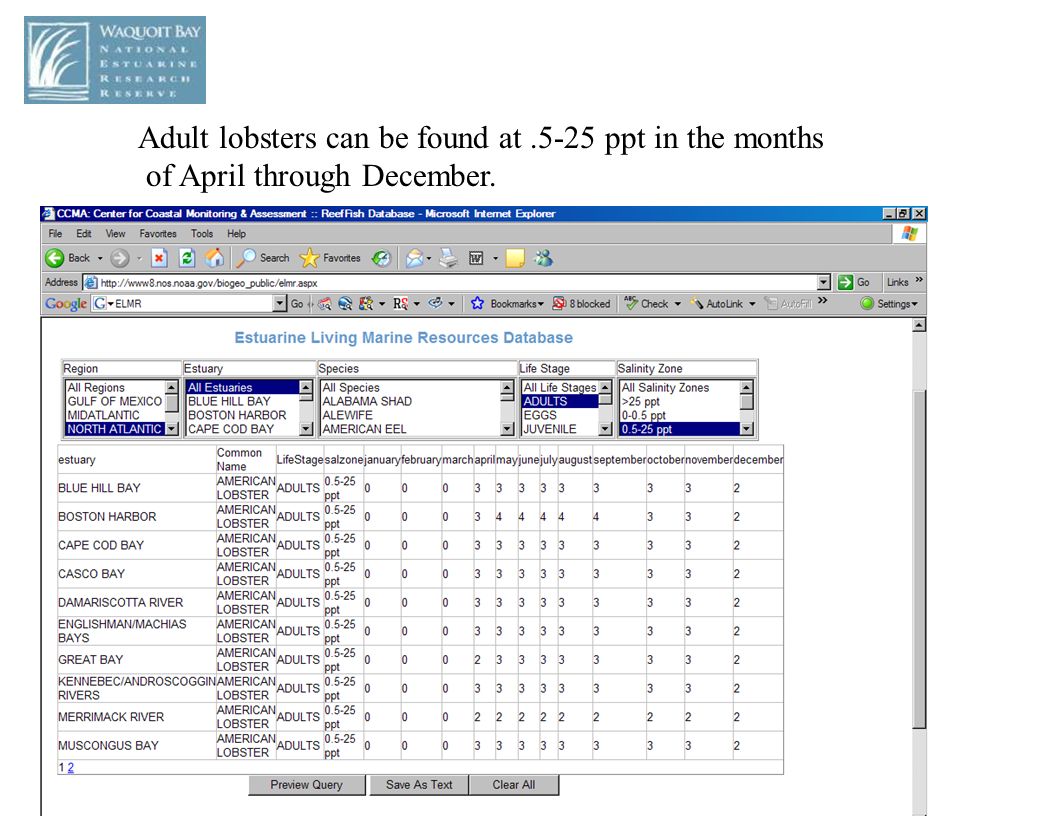Open Favorites with the star icon
1056x816 pixels.
click(x=309, y=258)
